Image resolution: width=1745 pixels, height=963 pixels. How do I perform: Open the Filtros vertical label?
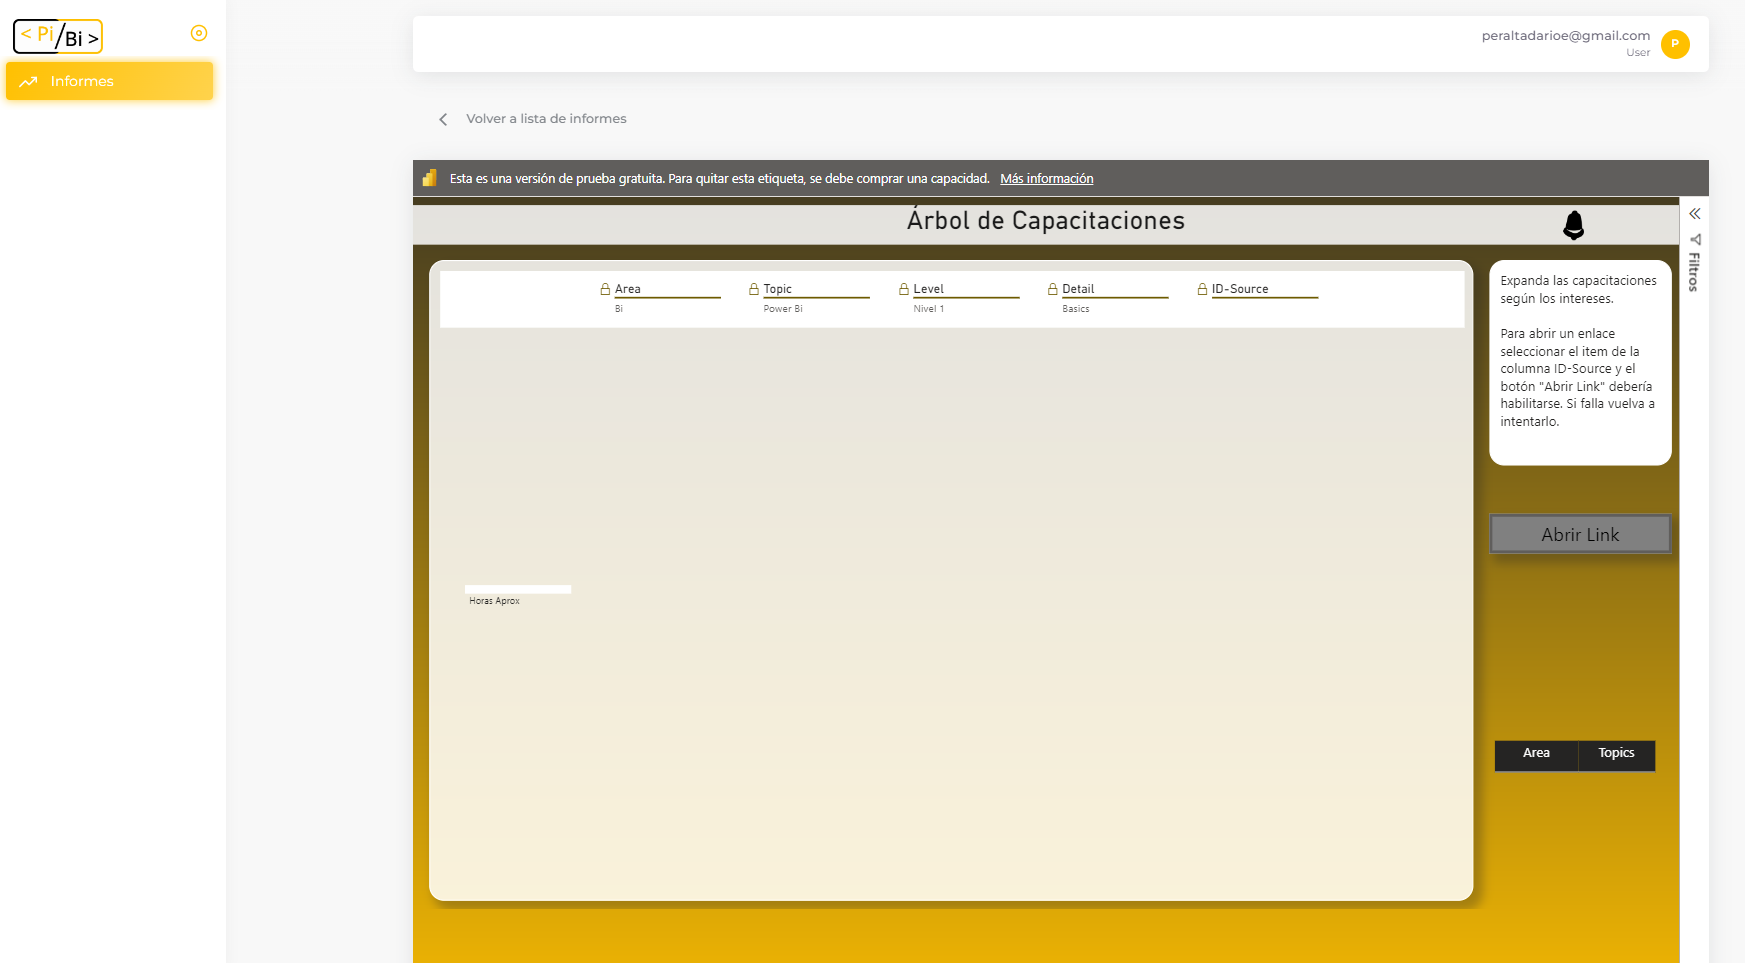[1694, 271]
